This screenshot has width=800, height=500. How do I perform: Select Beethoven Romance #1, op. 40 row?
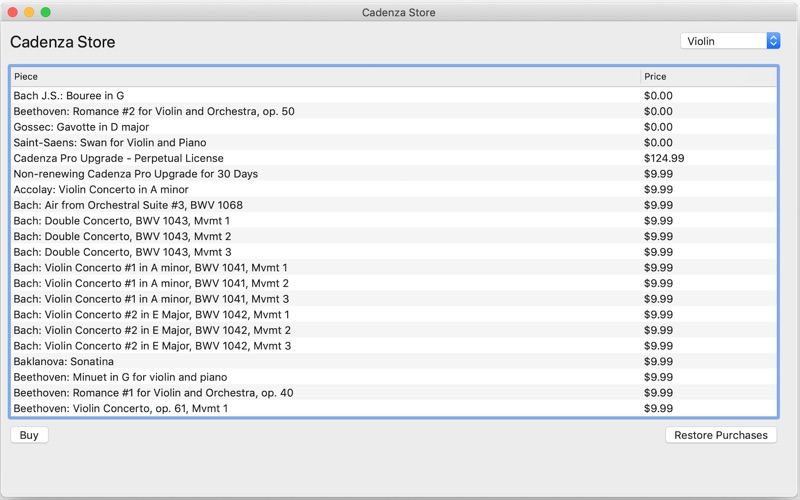pos(393,393)
